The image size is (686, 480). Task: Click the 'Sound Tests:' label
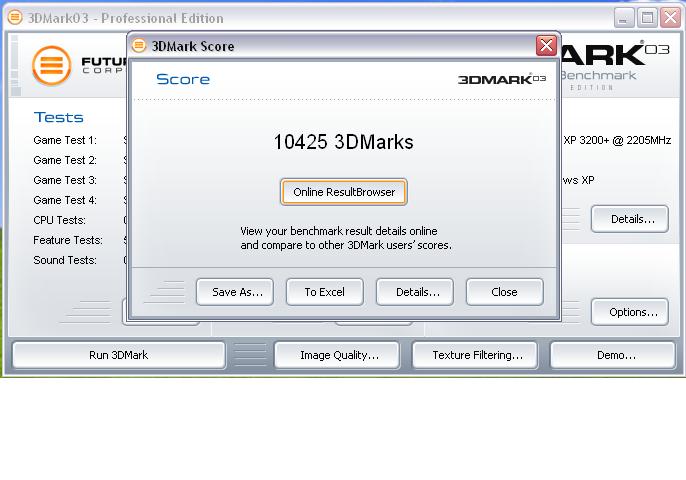click(x=65, y=260)
